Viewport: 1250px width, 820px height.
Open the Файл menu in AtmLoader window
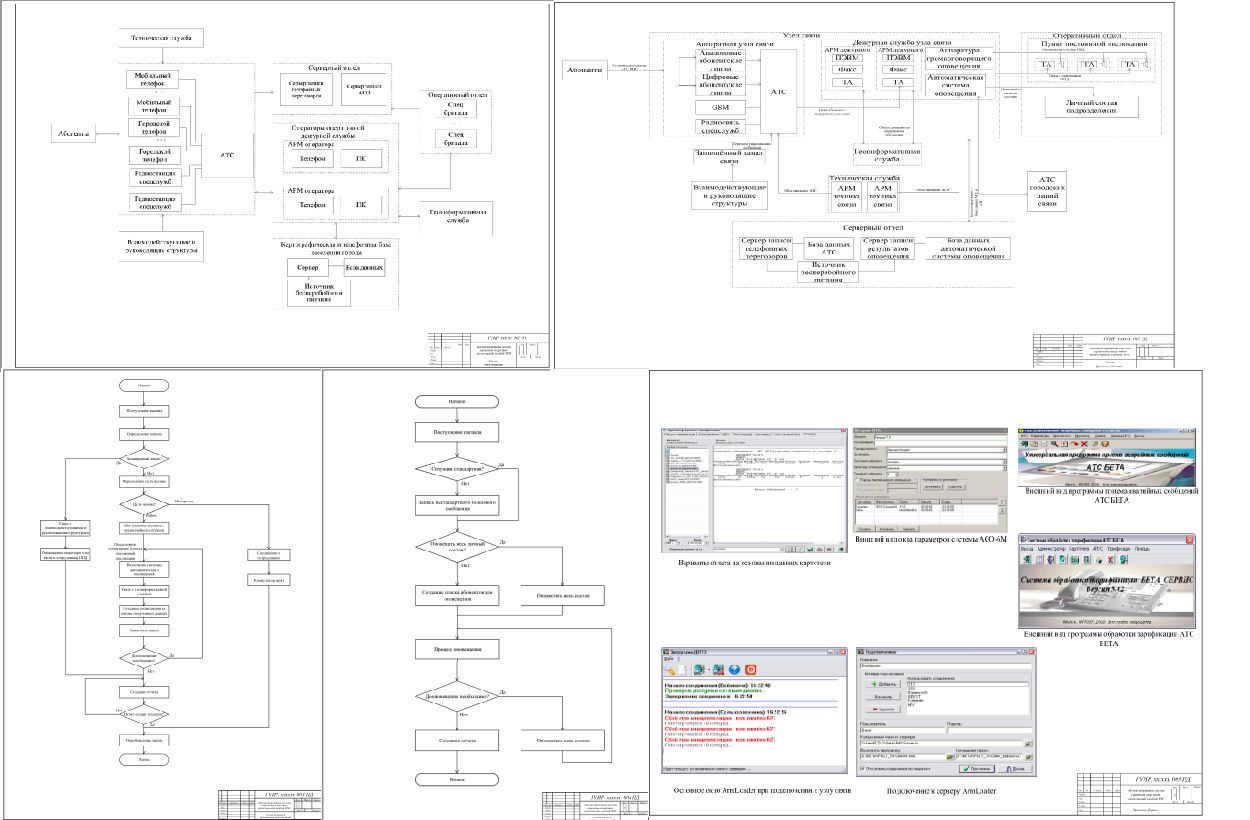667,659
